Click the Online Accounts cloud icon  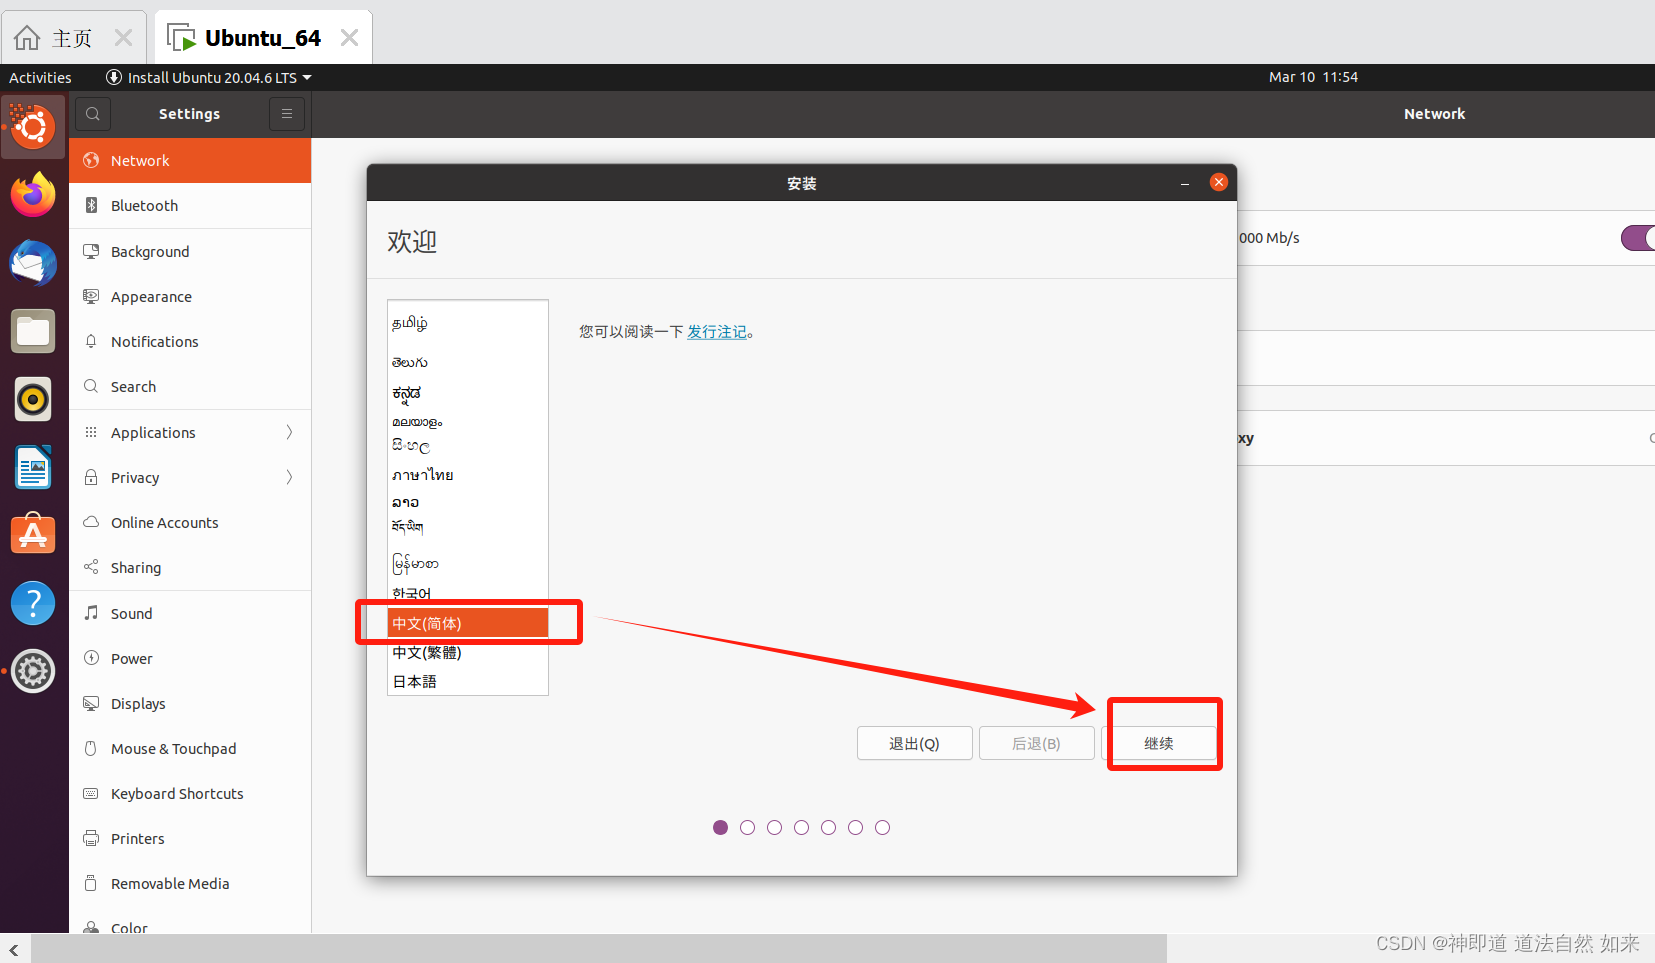pos(91,522)
